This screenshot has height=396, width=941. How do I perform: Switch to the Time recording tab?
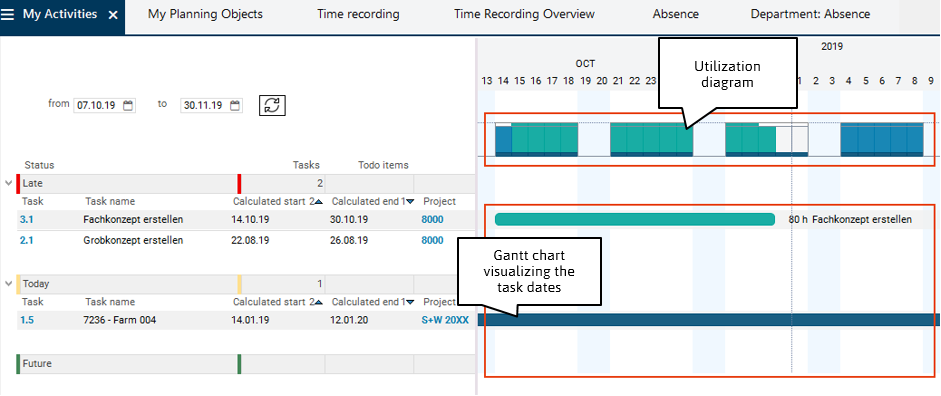tap(358, 14)
